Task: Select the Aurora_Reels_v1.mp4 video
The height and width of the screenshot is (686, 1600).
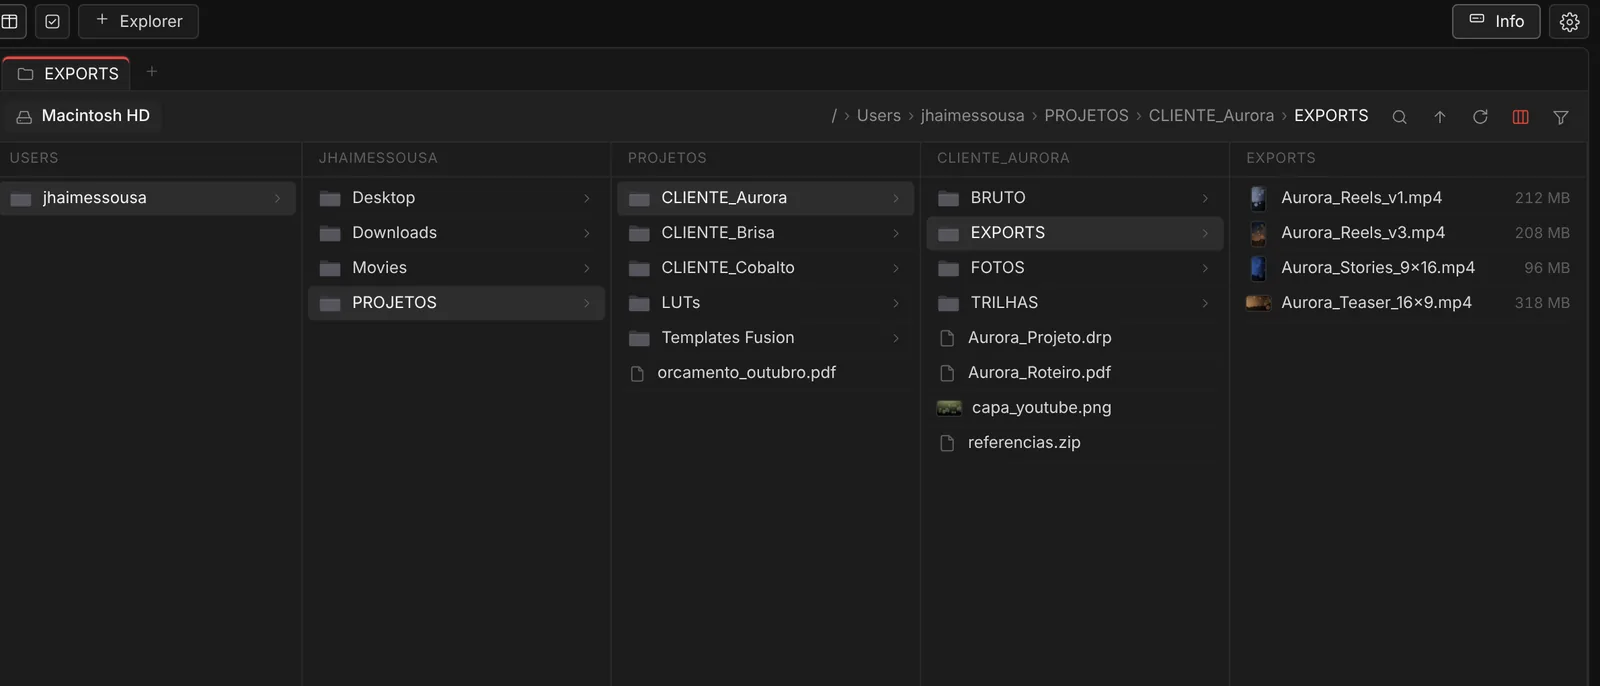Action: tap(1408, 198)
